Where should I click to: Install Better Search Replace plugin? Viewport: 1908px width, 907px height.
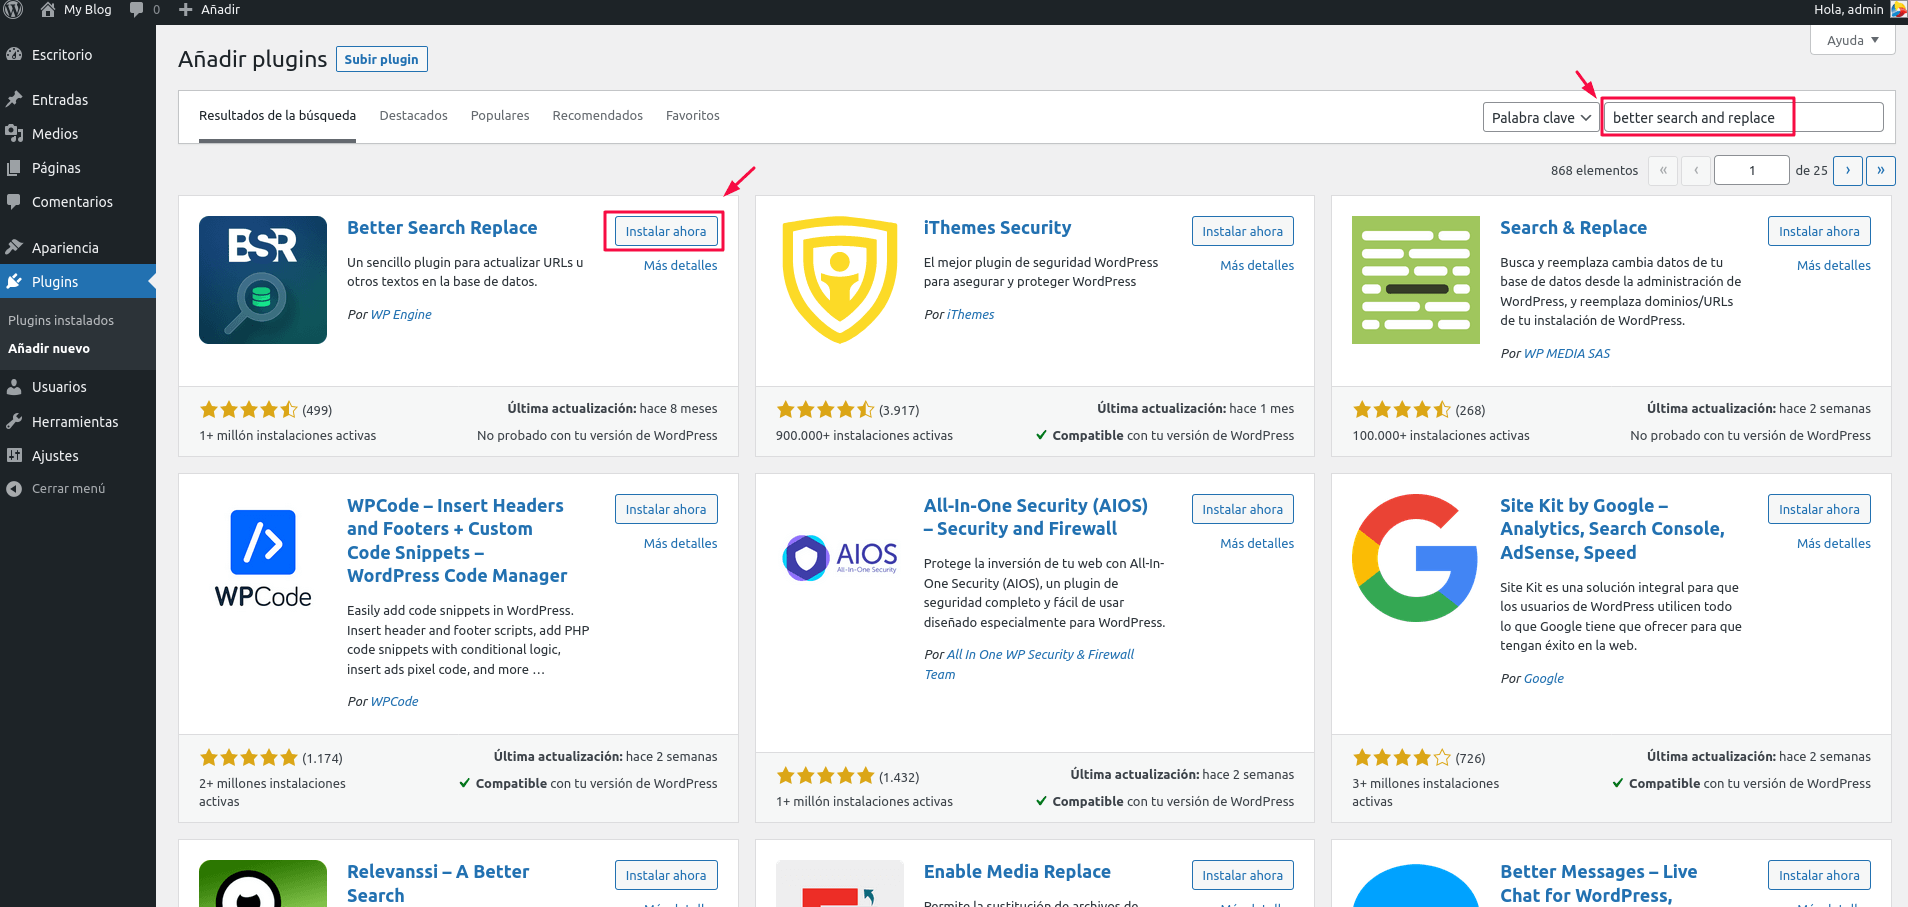tap(666, 231)
